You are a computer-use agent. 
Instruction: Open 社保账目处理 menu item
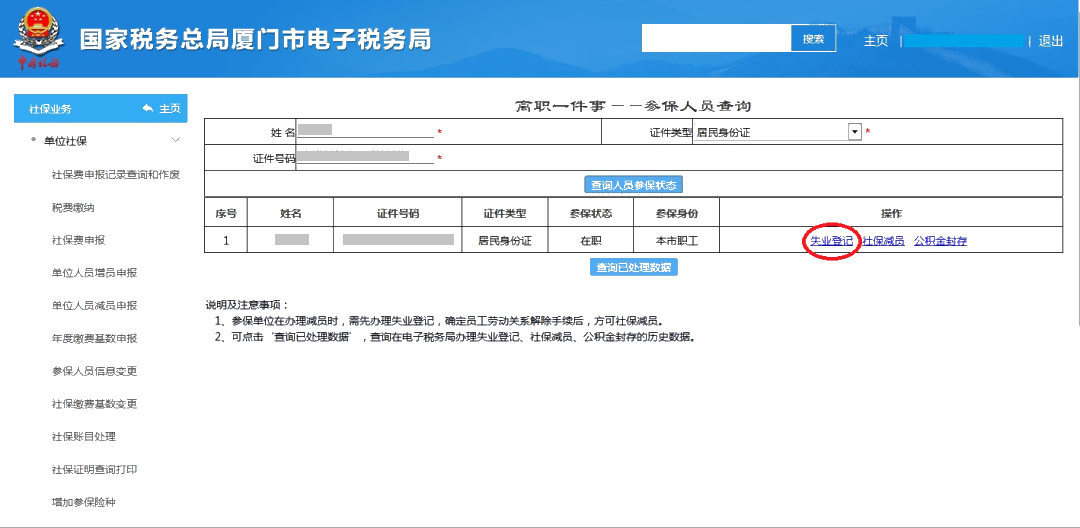[x=84, y=436]
